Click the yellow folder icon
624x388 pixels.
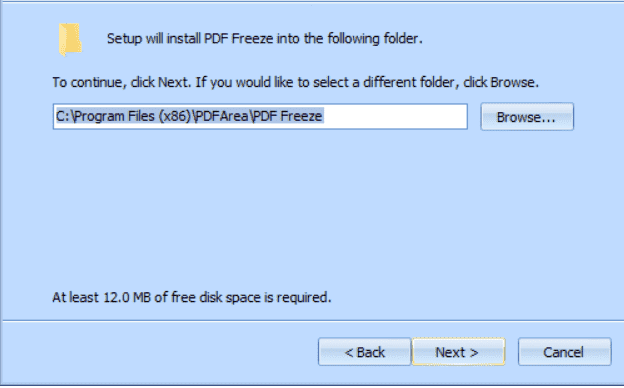pyautogui.click(x=70, y=39)
